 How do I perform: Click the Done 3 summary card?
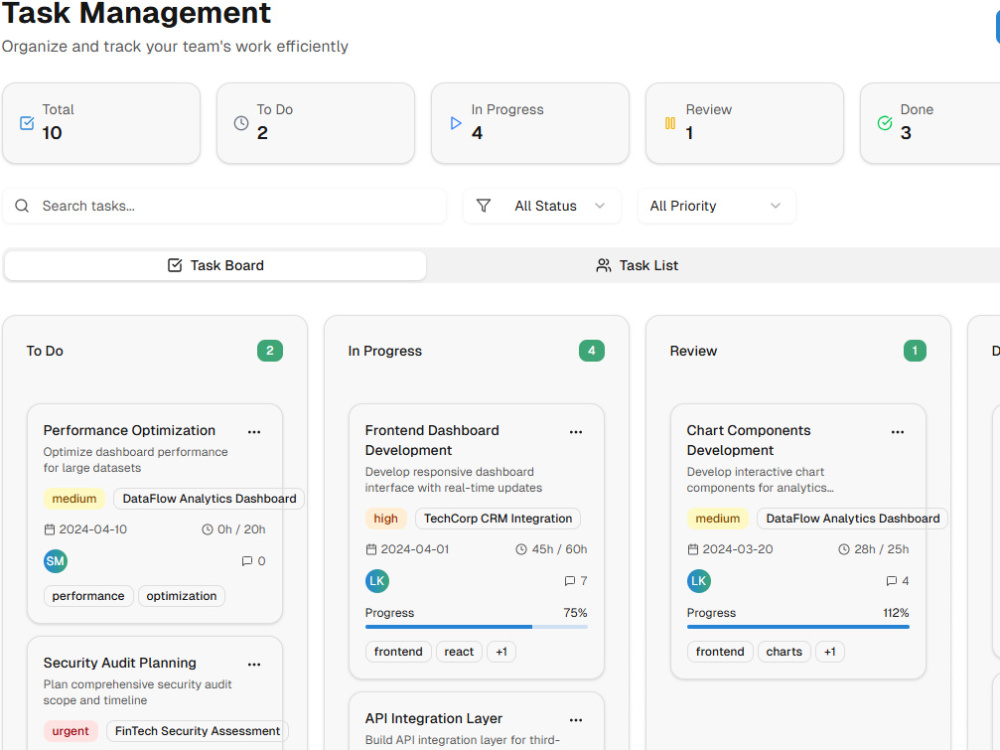[931, 123]
